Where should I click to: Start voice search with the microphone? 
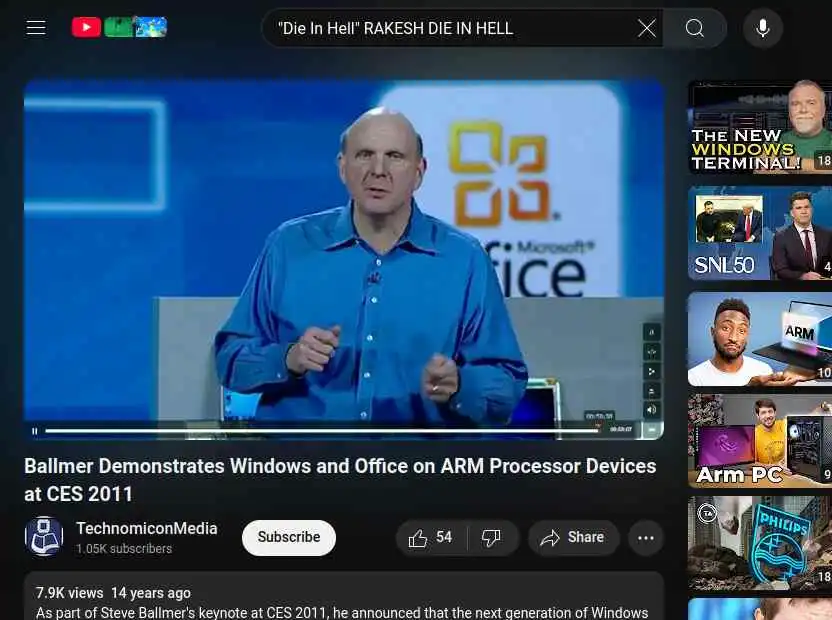pyautogui.click(x=762, y=28)
